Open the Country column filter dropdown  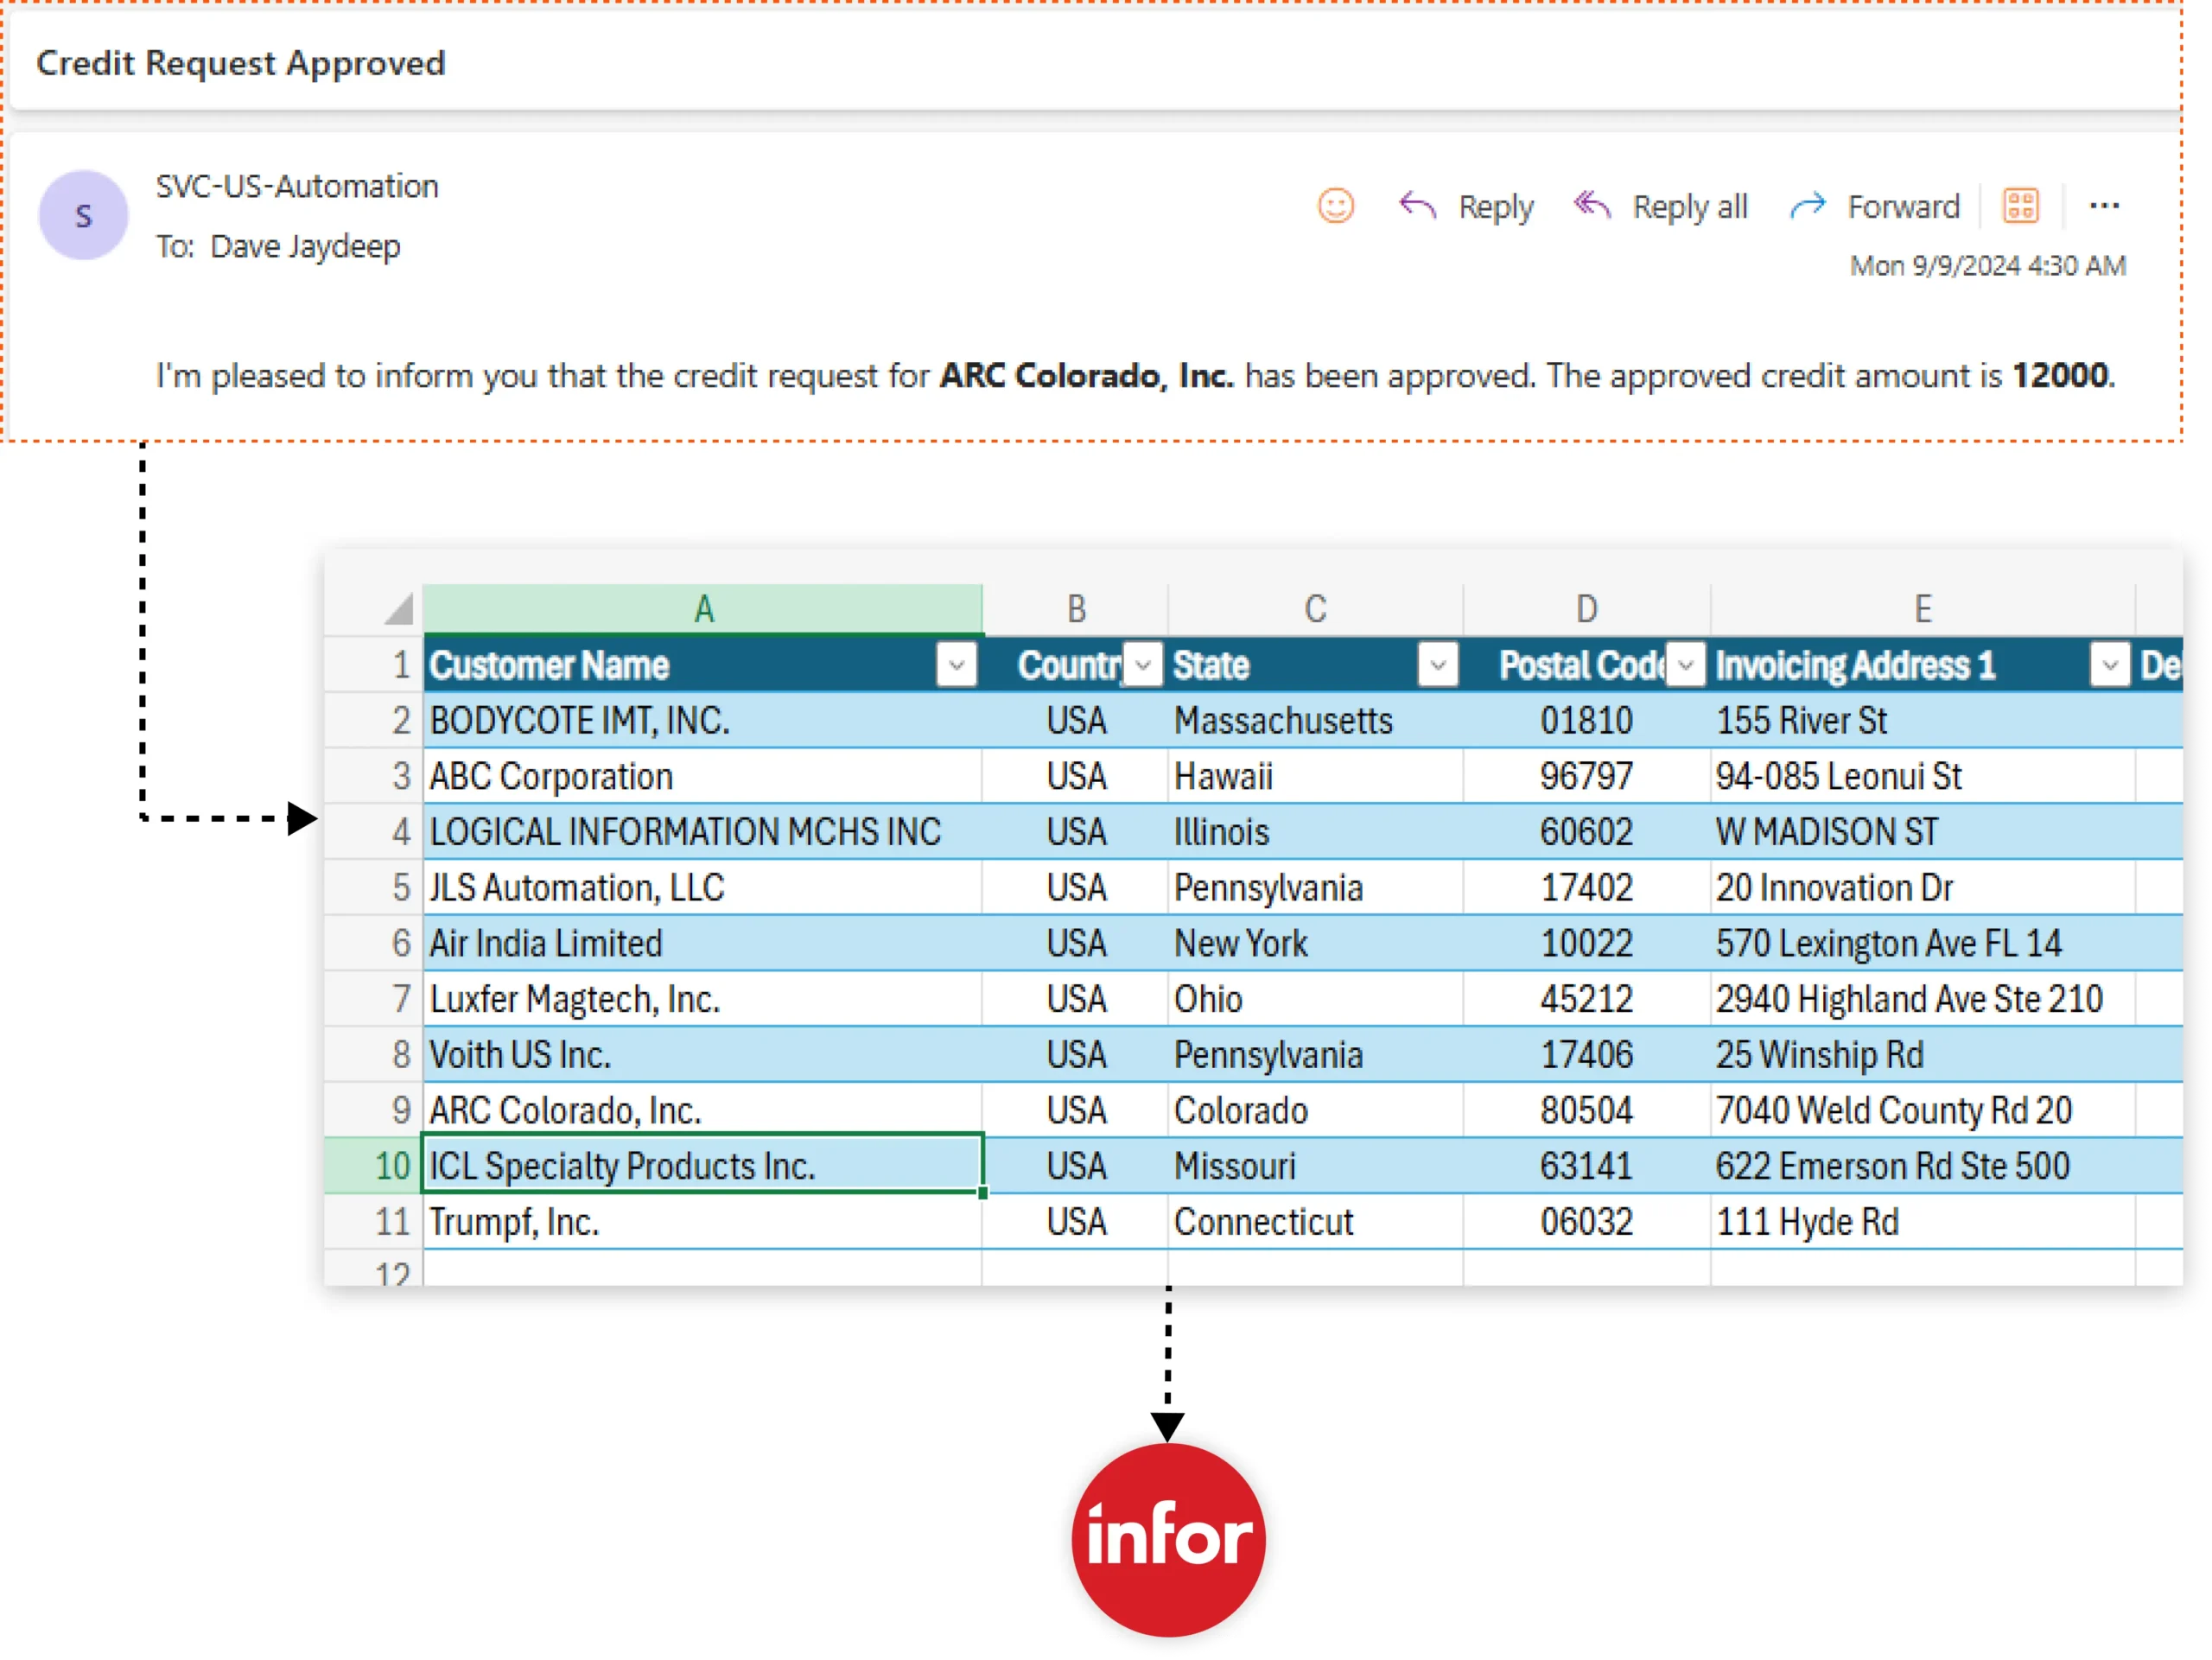point(1143,665)
